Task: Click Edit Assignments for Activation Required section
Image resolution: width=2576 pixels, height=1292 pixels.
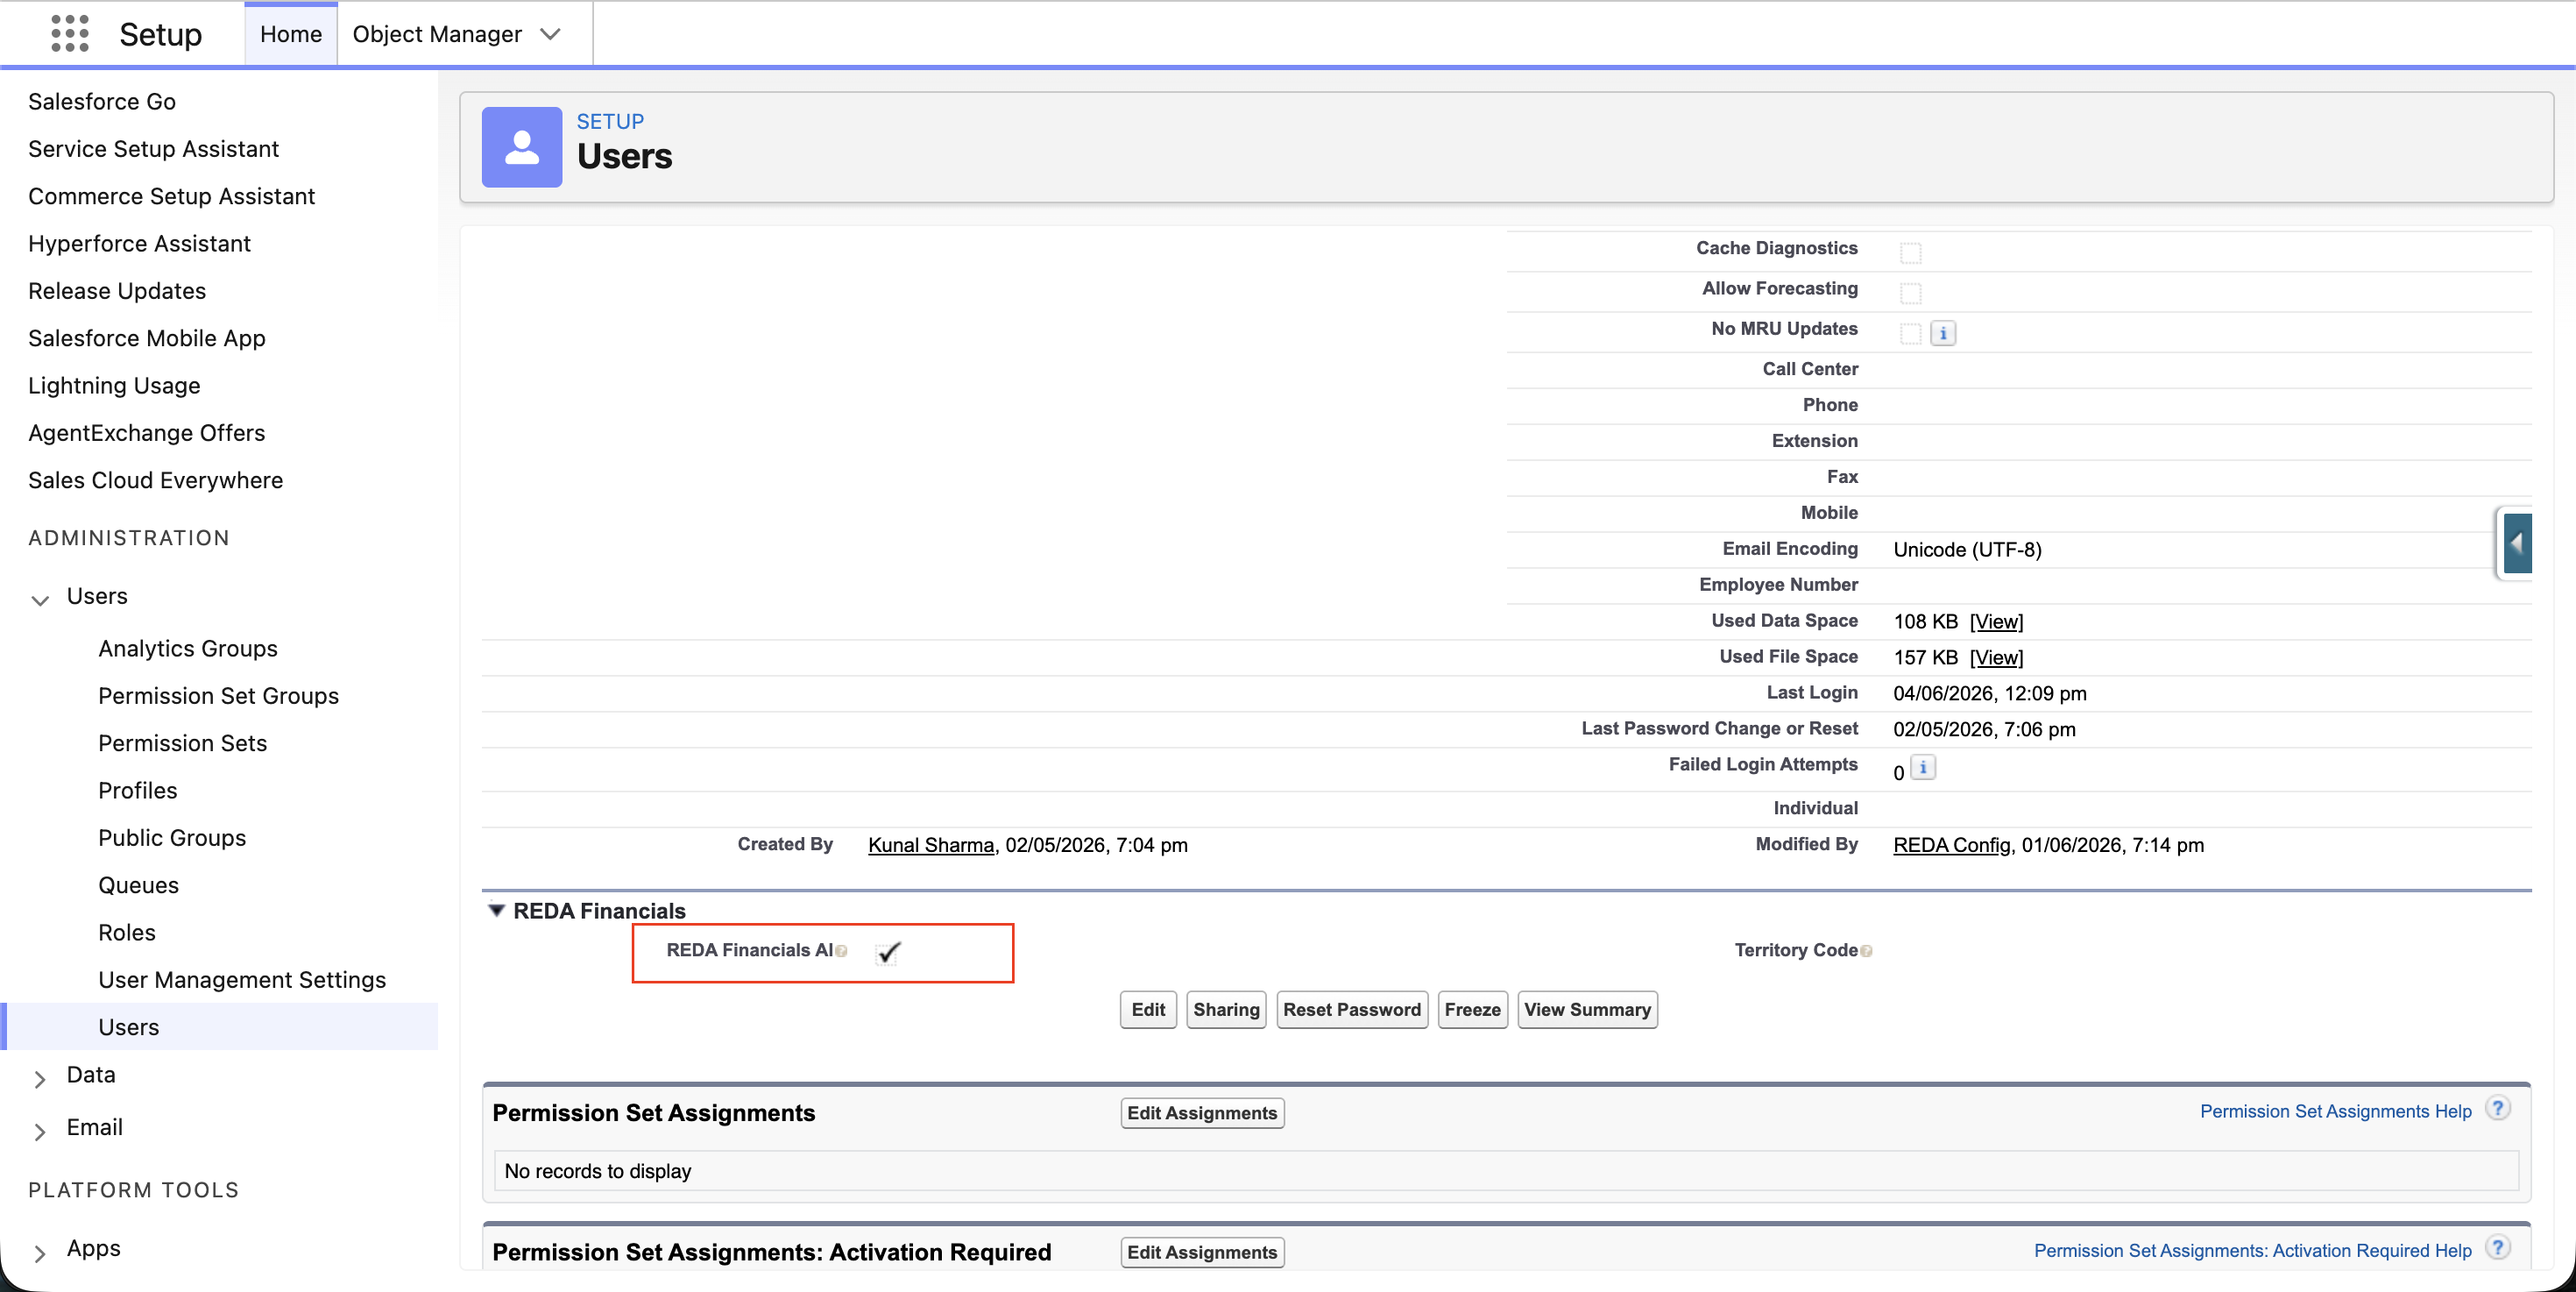Action: pos(1202,1252)
